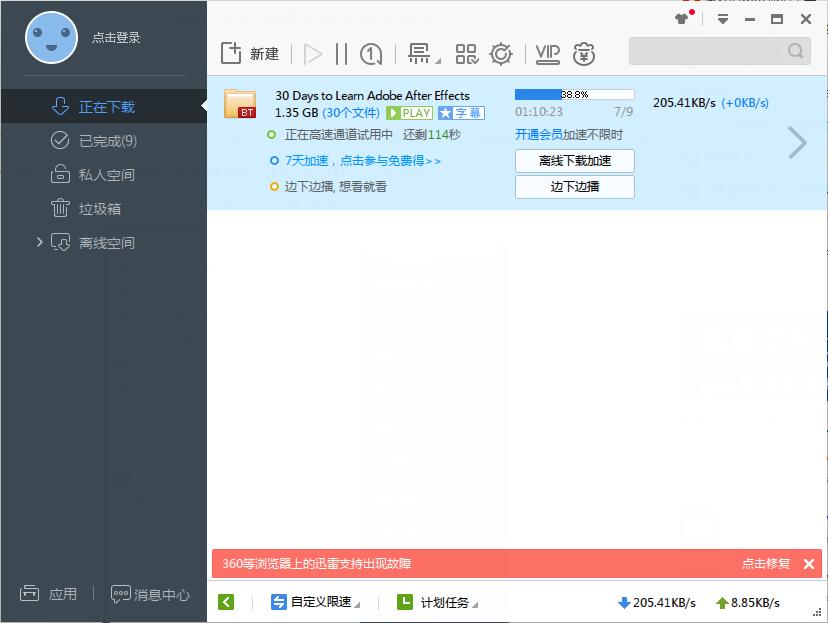Click the lock icon beside 私人空间
The height and width of the screenshot is (623, 828).
[x=60, y=174]
